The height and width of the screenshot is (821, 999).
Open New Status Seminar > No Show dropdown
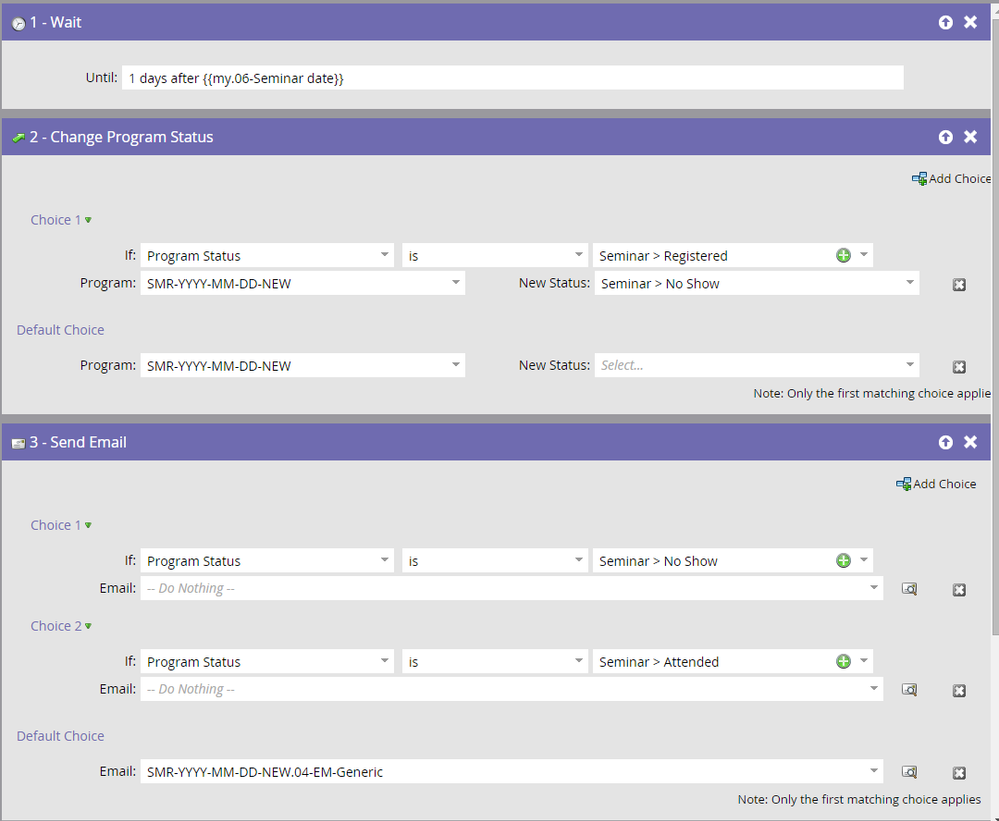click(756, 283)
